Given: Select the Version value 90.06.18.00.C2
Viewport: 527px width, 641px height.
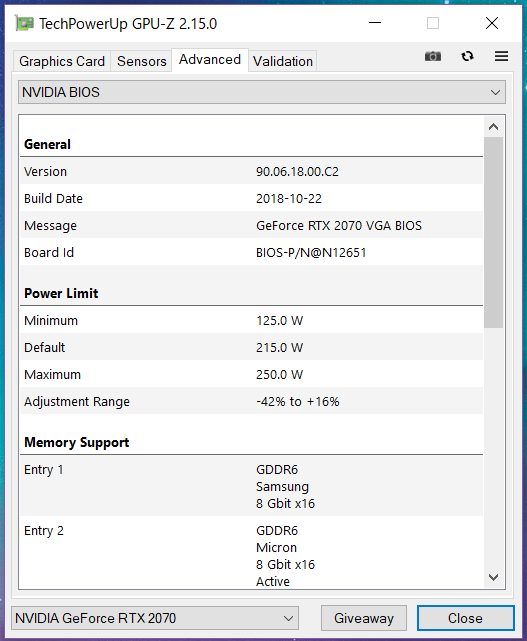Looking at the screenshot, I should click(297, 172).
